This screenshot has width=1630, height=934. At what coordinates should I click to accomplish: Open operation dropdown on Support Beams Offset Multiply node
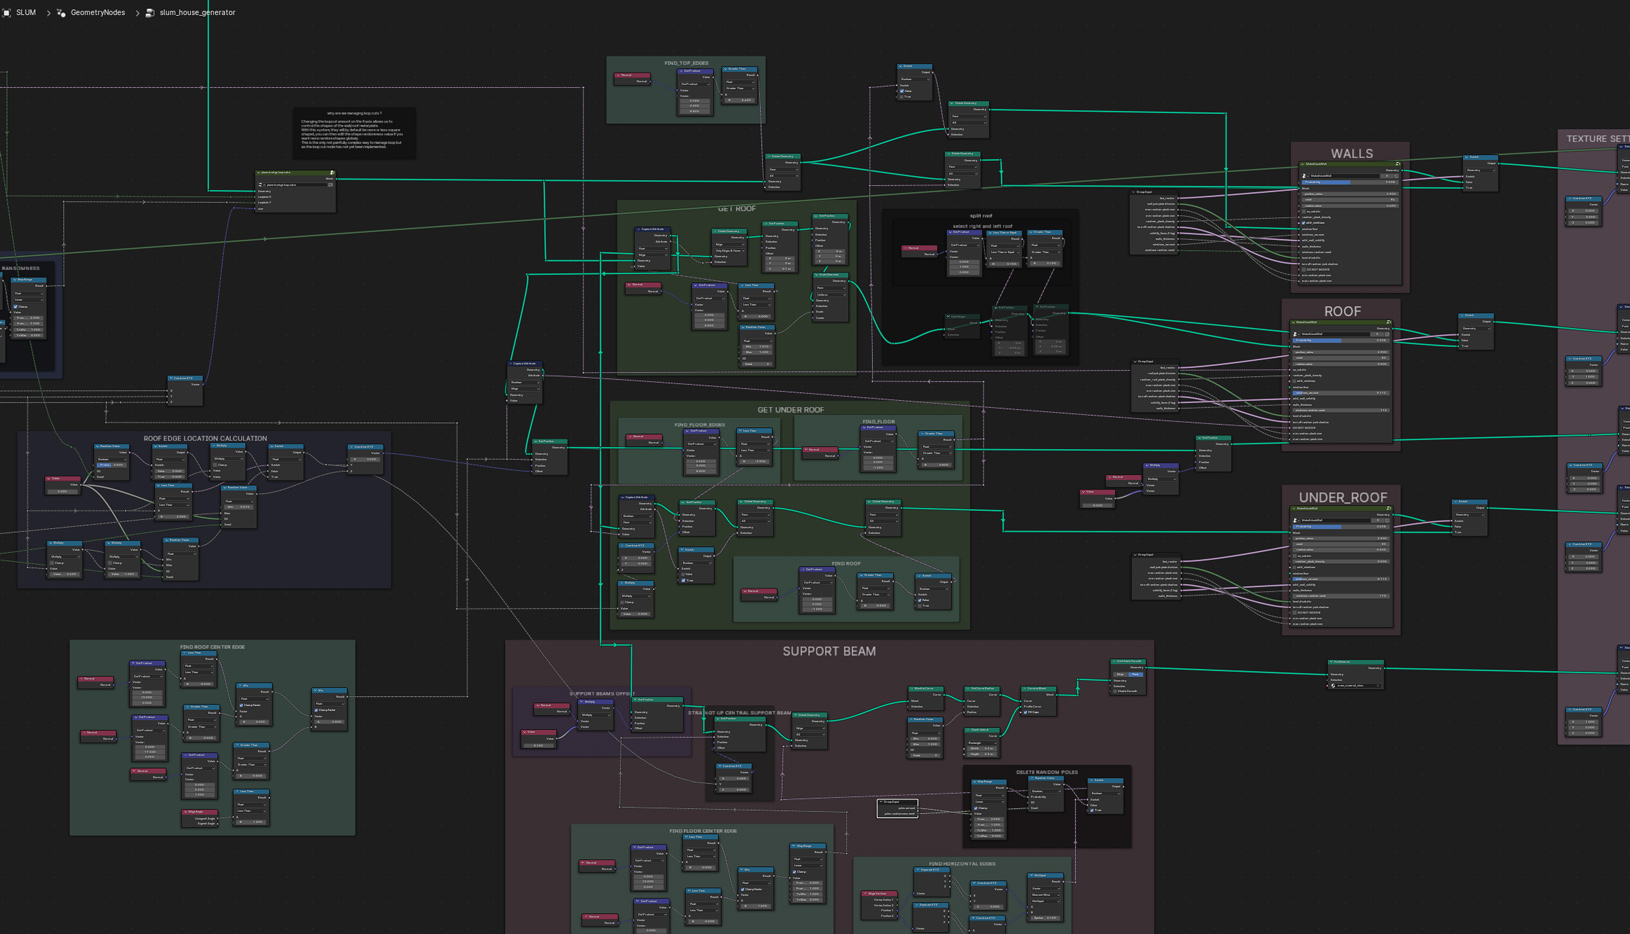pyautogui.click(x=596, y=715)
